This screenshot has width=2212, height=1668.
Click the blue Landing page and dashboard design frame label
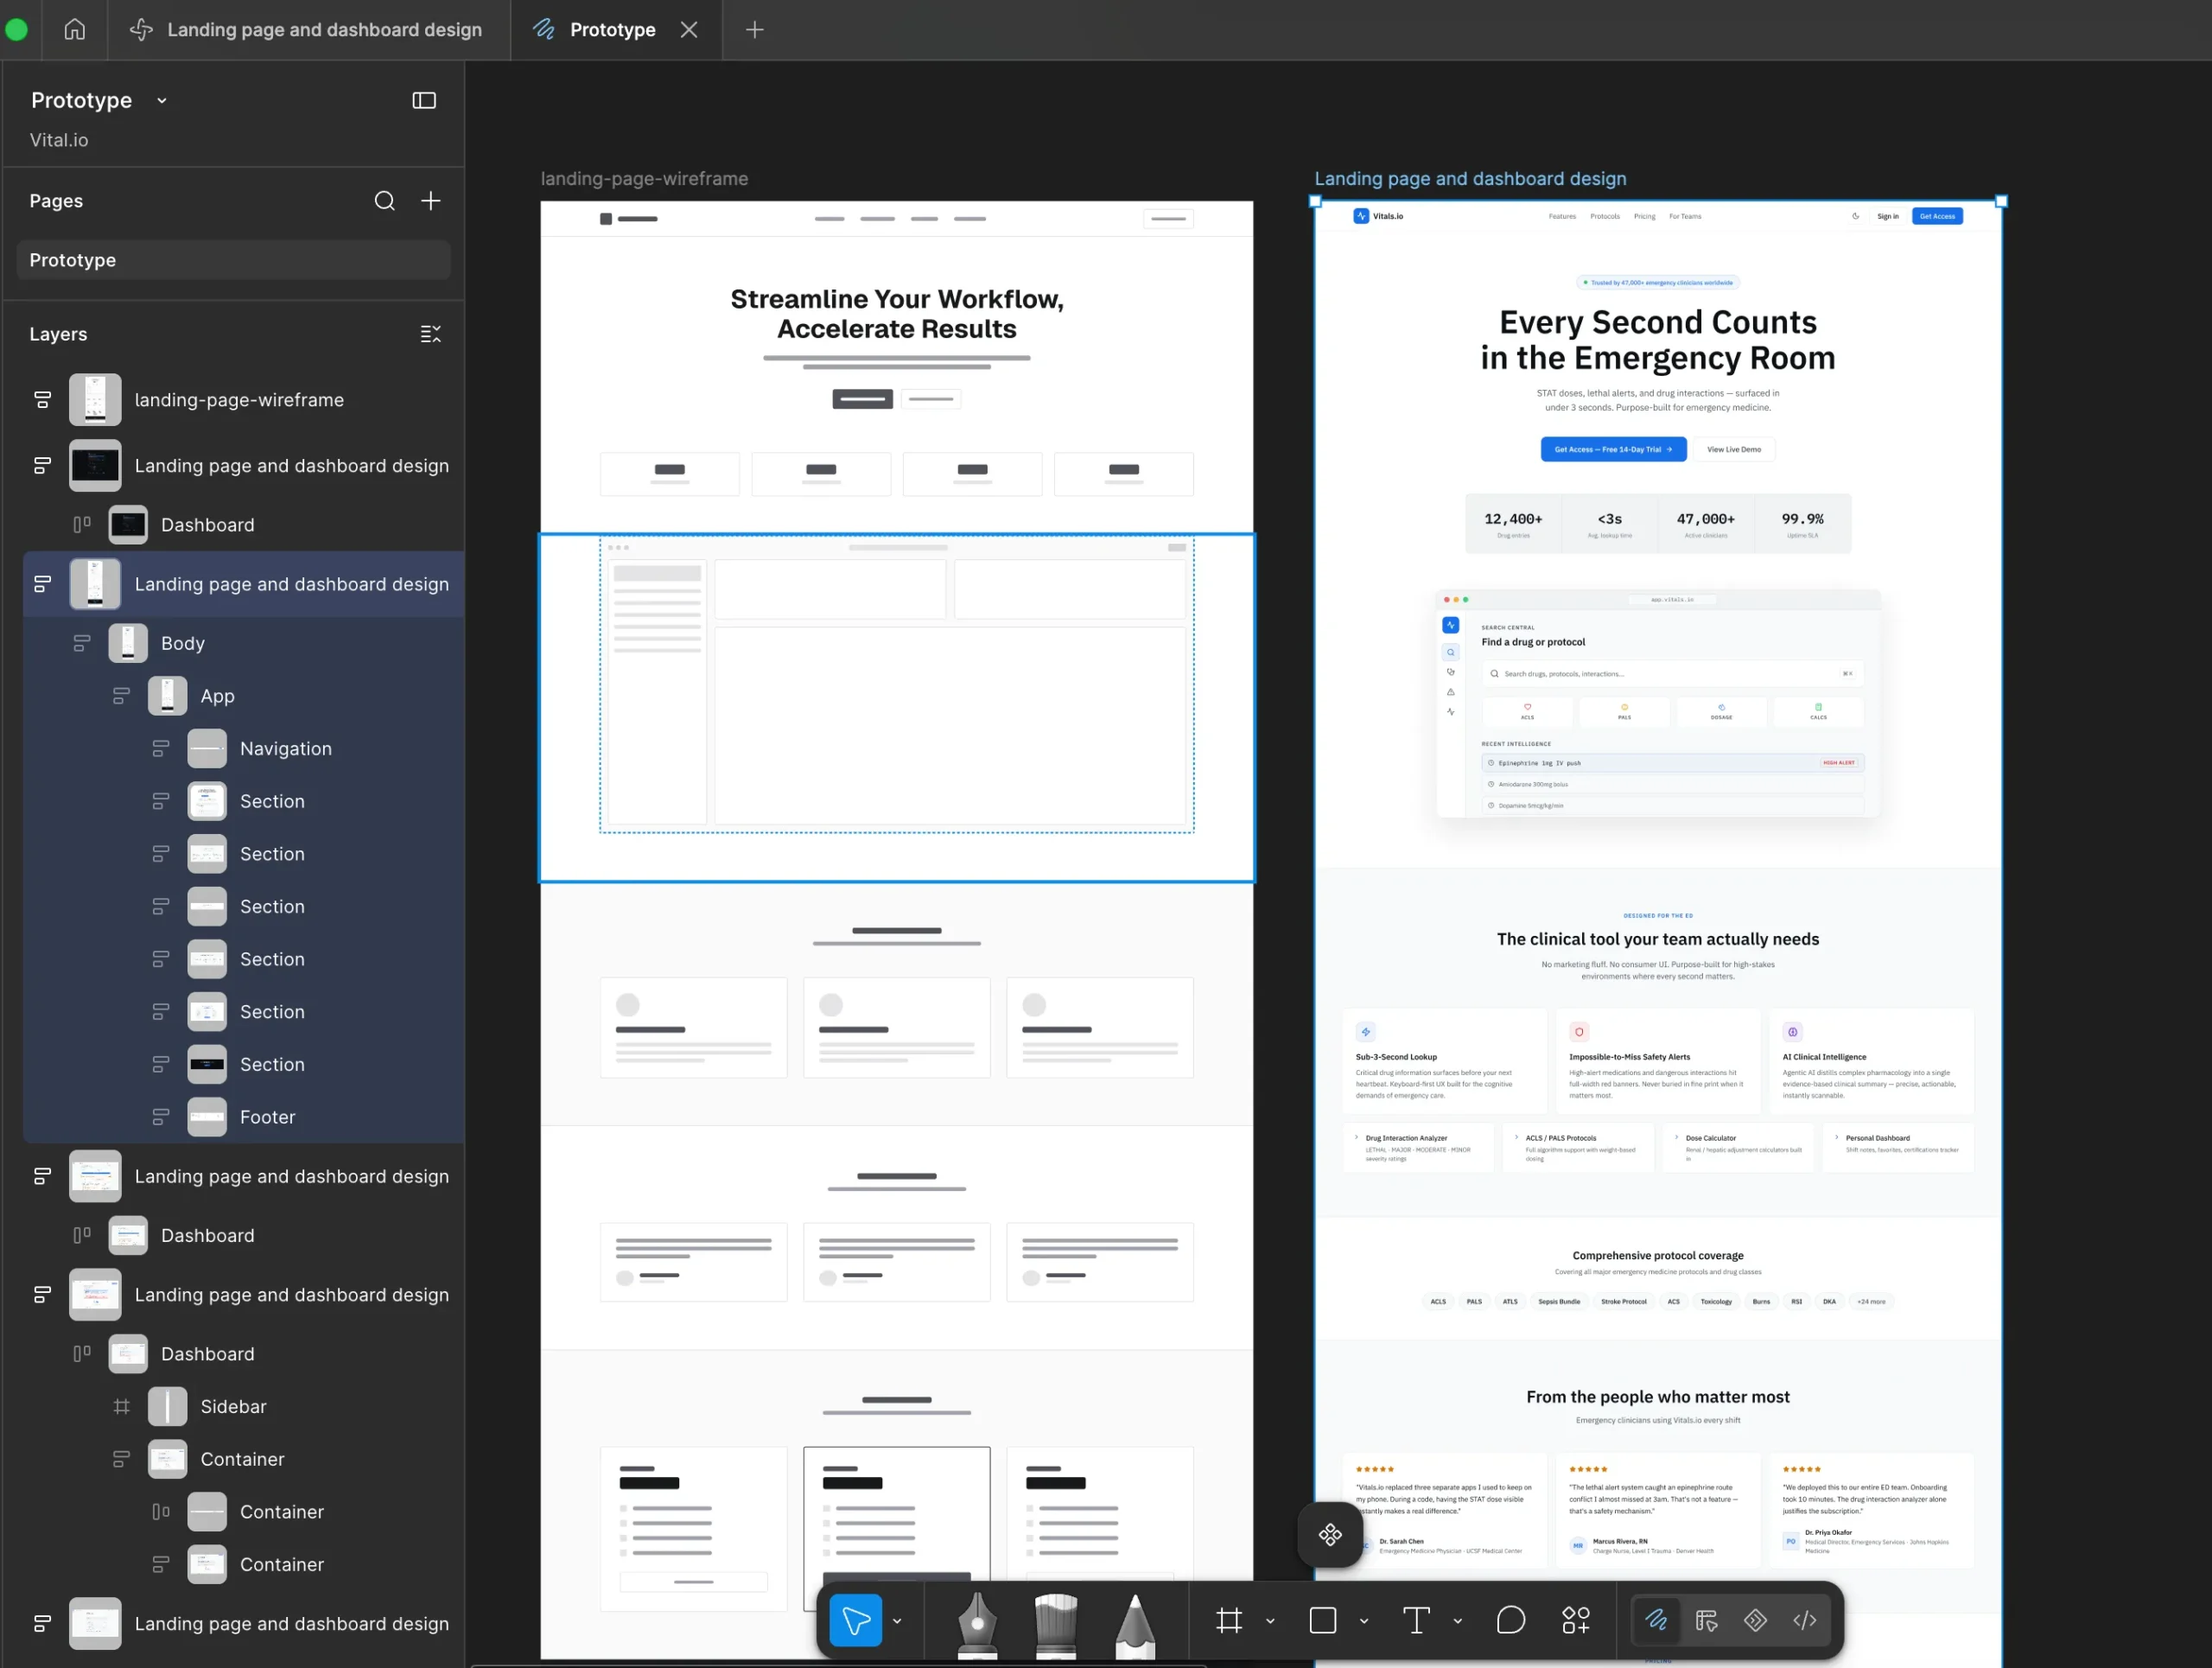pos(1470,179)
